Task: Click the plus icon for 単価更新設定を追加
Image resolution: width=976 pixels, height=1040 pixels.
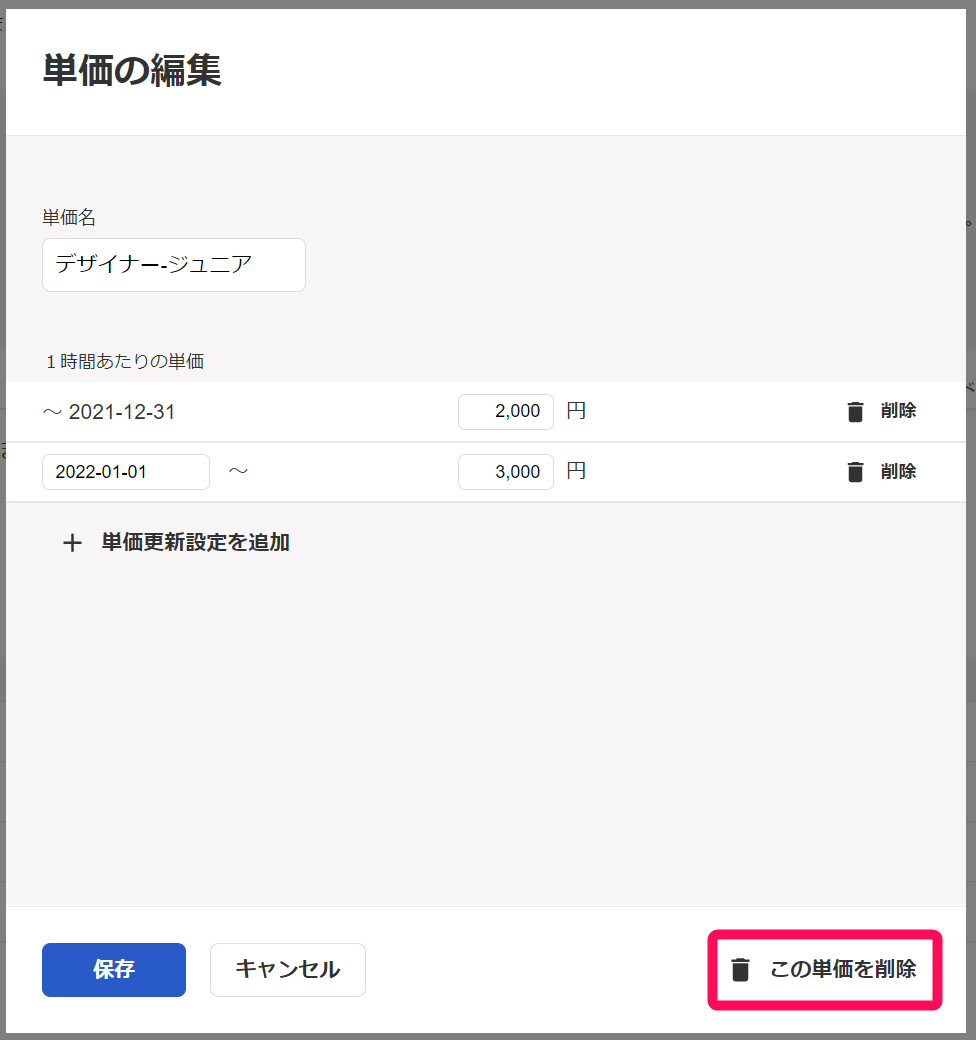Action: pos(72,543)
